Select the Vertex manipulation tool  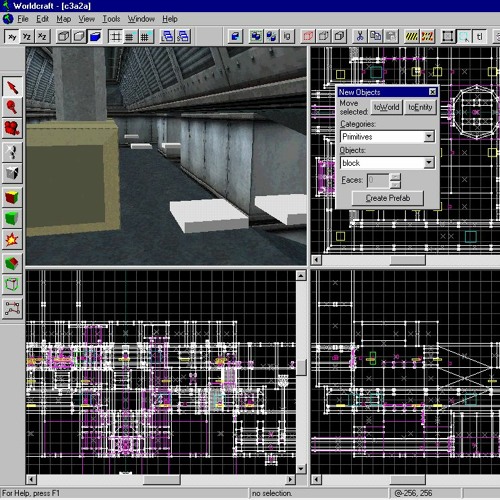pos(12,284)
